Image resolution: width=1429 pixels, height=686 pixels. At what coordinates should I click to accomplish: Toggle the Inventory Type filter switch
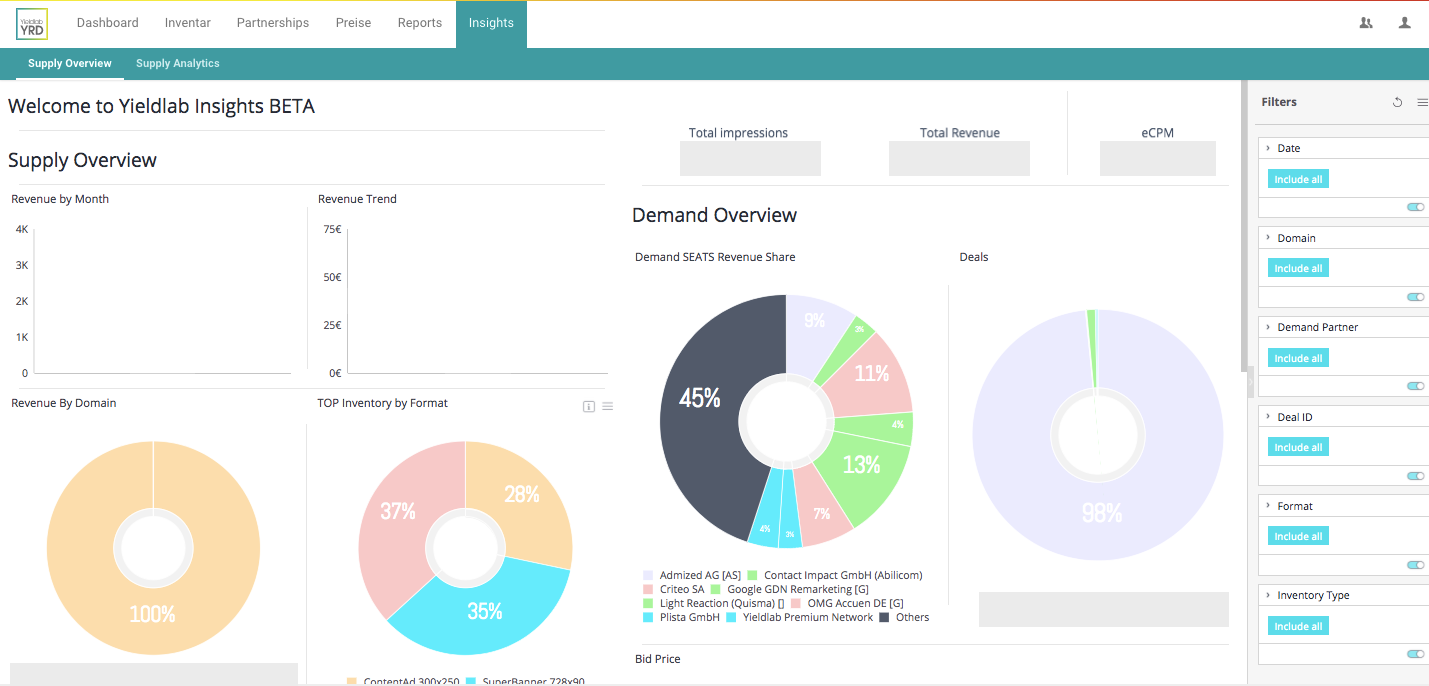(1415, 654)
